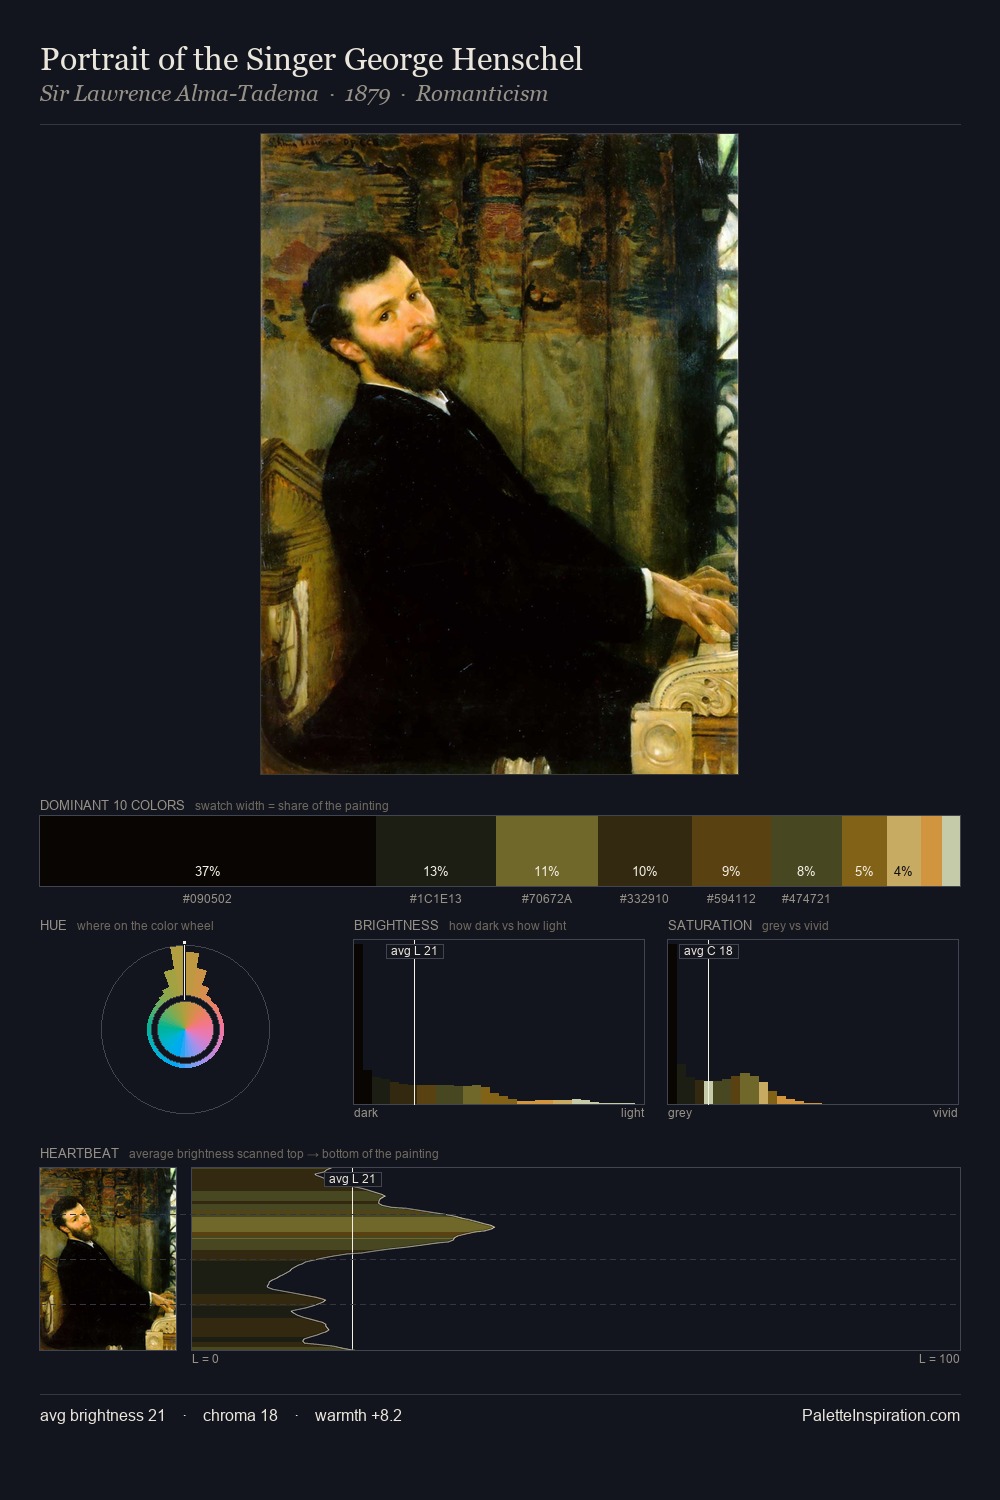Click the hue color wheel
1000x1500 pixels.
point(185,1029)
